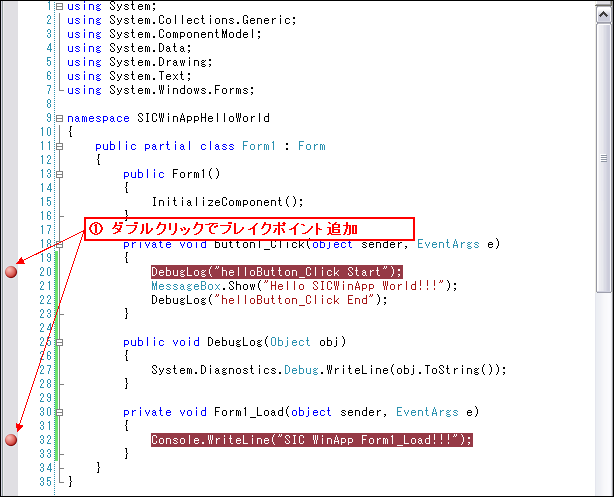Click using System.Drawing; line
Screen dimensions: 614x497
pos(140,62)
